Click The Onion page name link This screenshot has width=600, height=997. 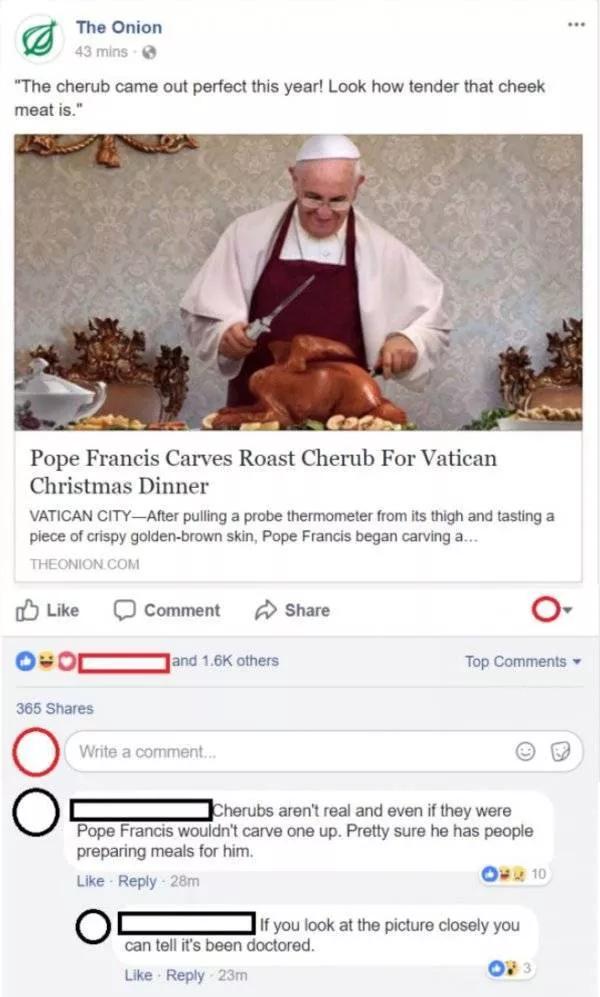click(118, 27)
